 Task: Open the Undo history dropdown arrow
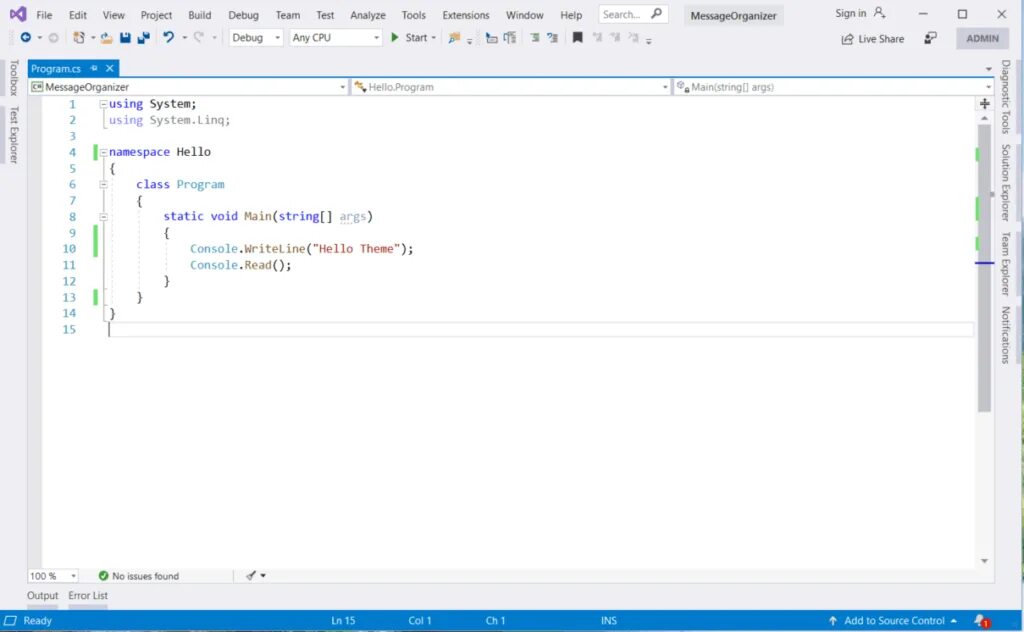185,38
